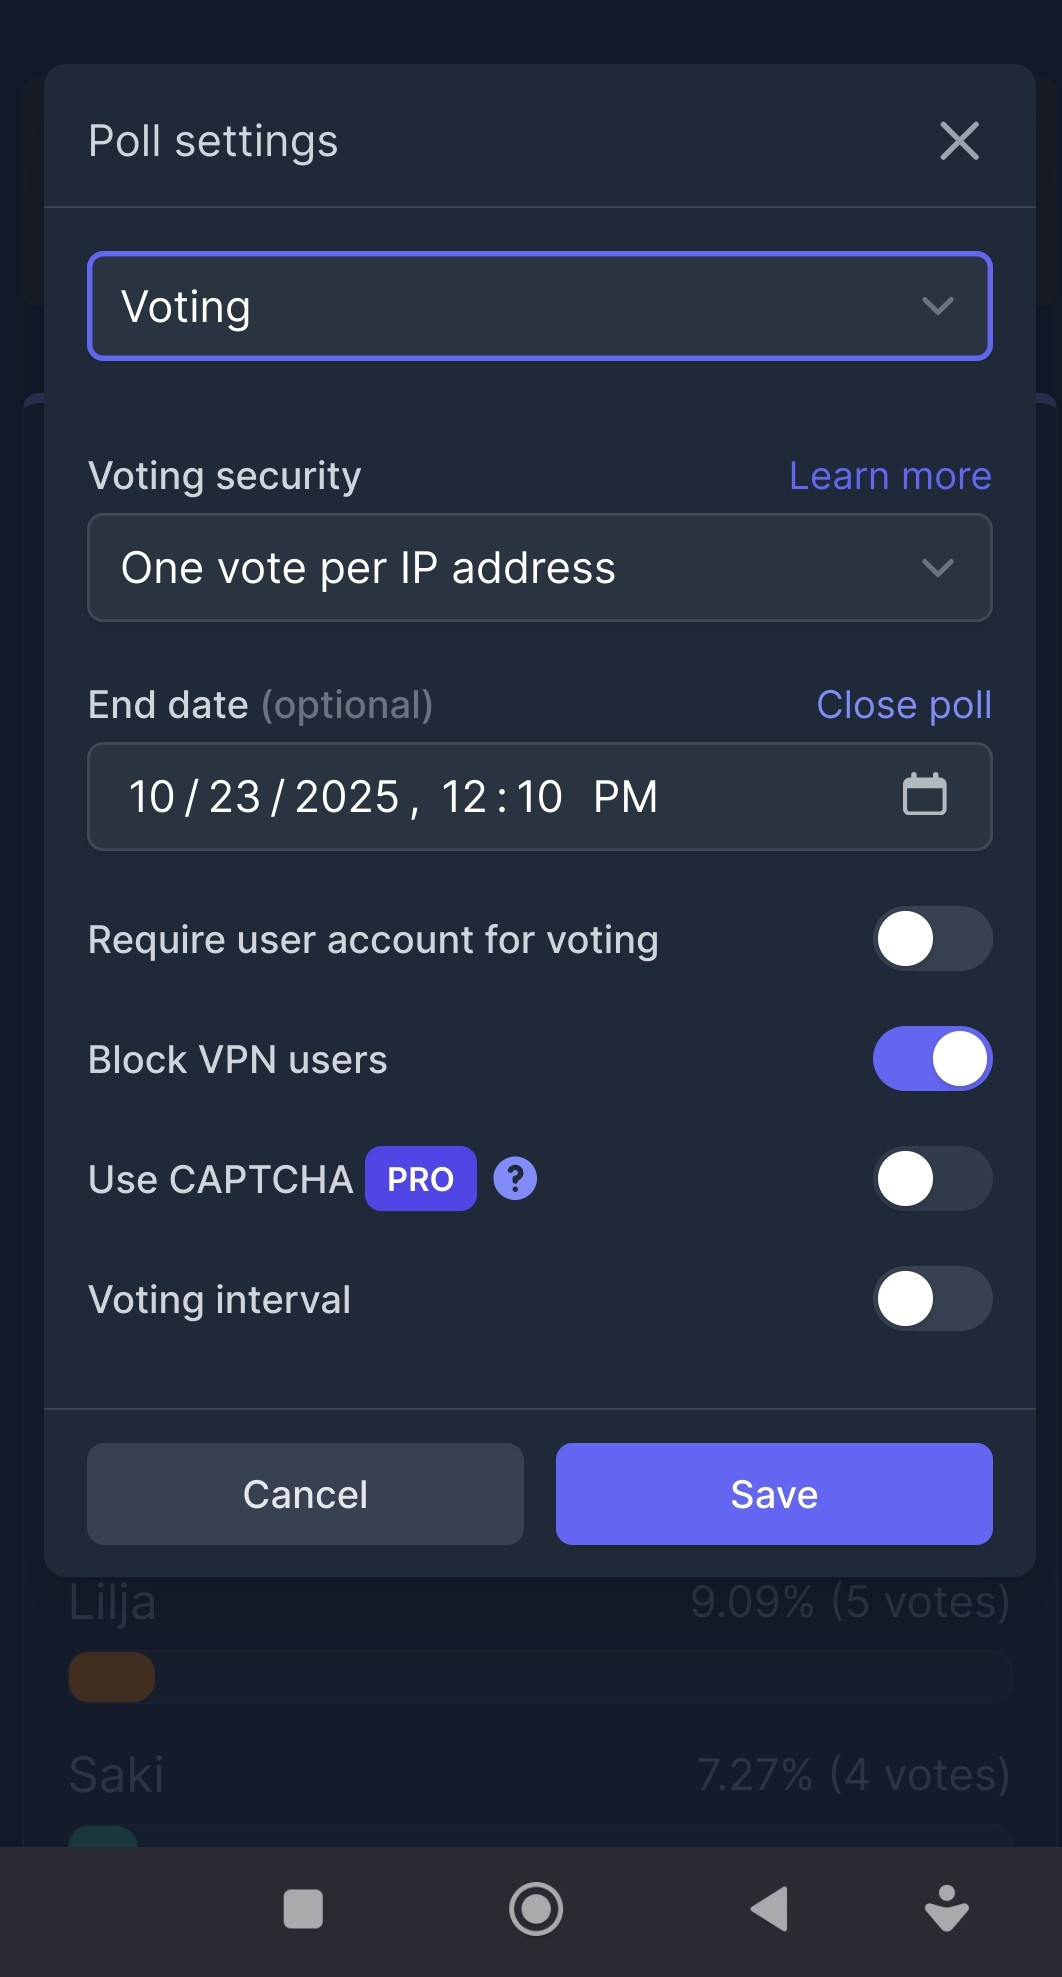Viewport: 1062px width, 1977px height.
Task: Click the chevron arrow of Voting security selector
Action: coord(937,568)
